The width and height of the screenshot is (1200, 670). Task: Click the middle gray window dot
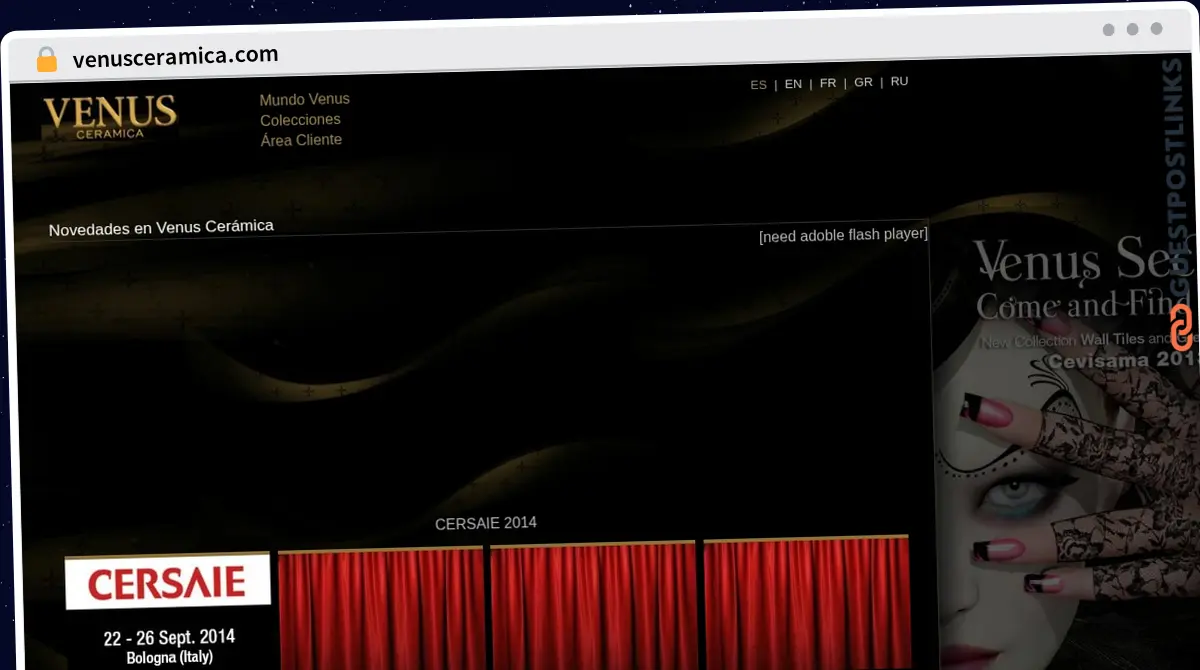tap(1132, 30)
